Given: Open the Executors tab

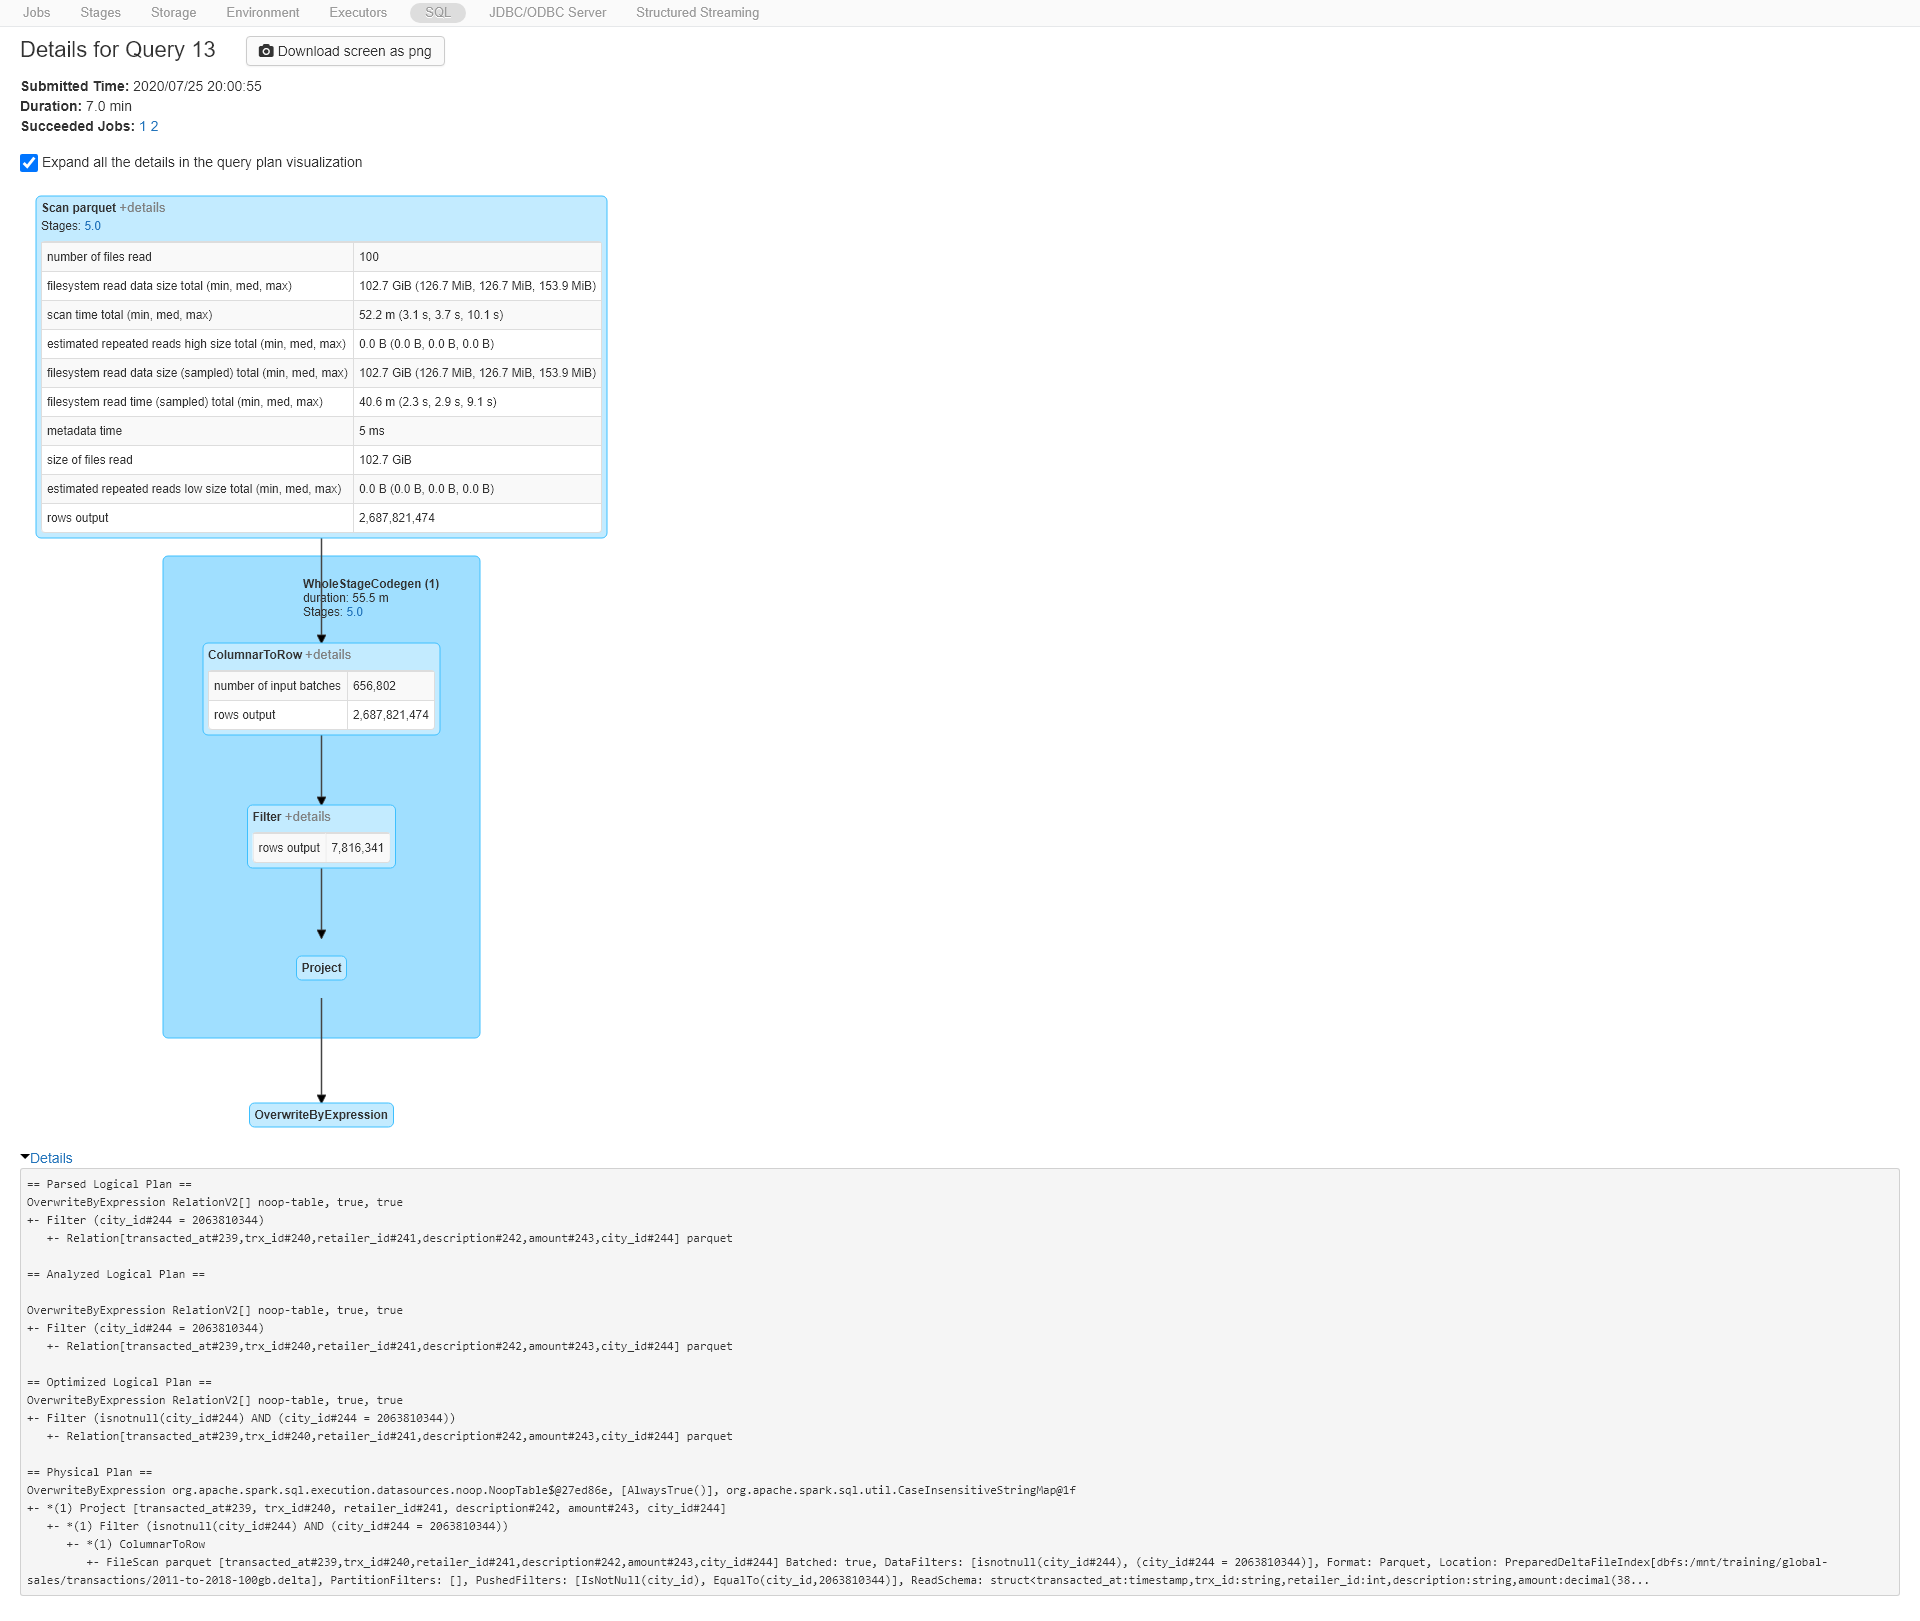Looking at the screenshot, I should 358,13.
